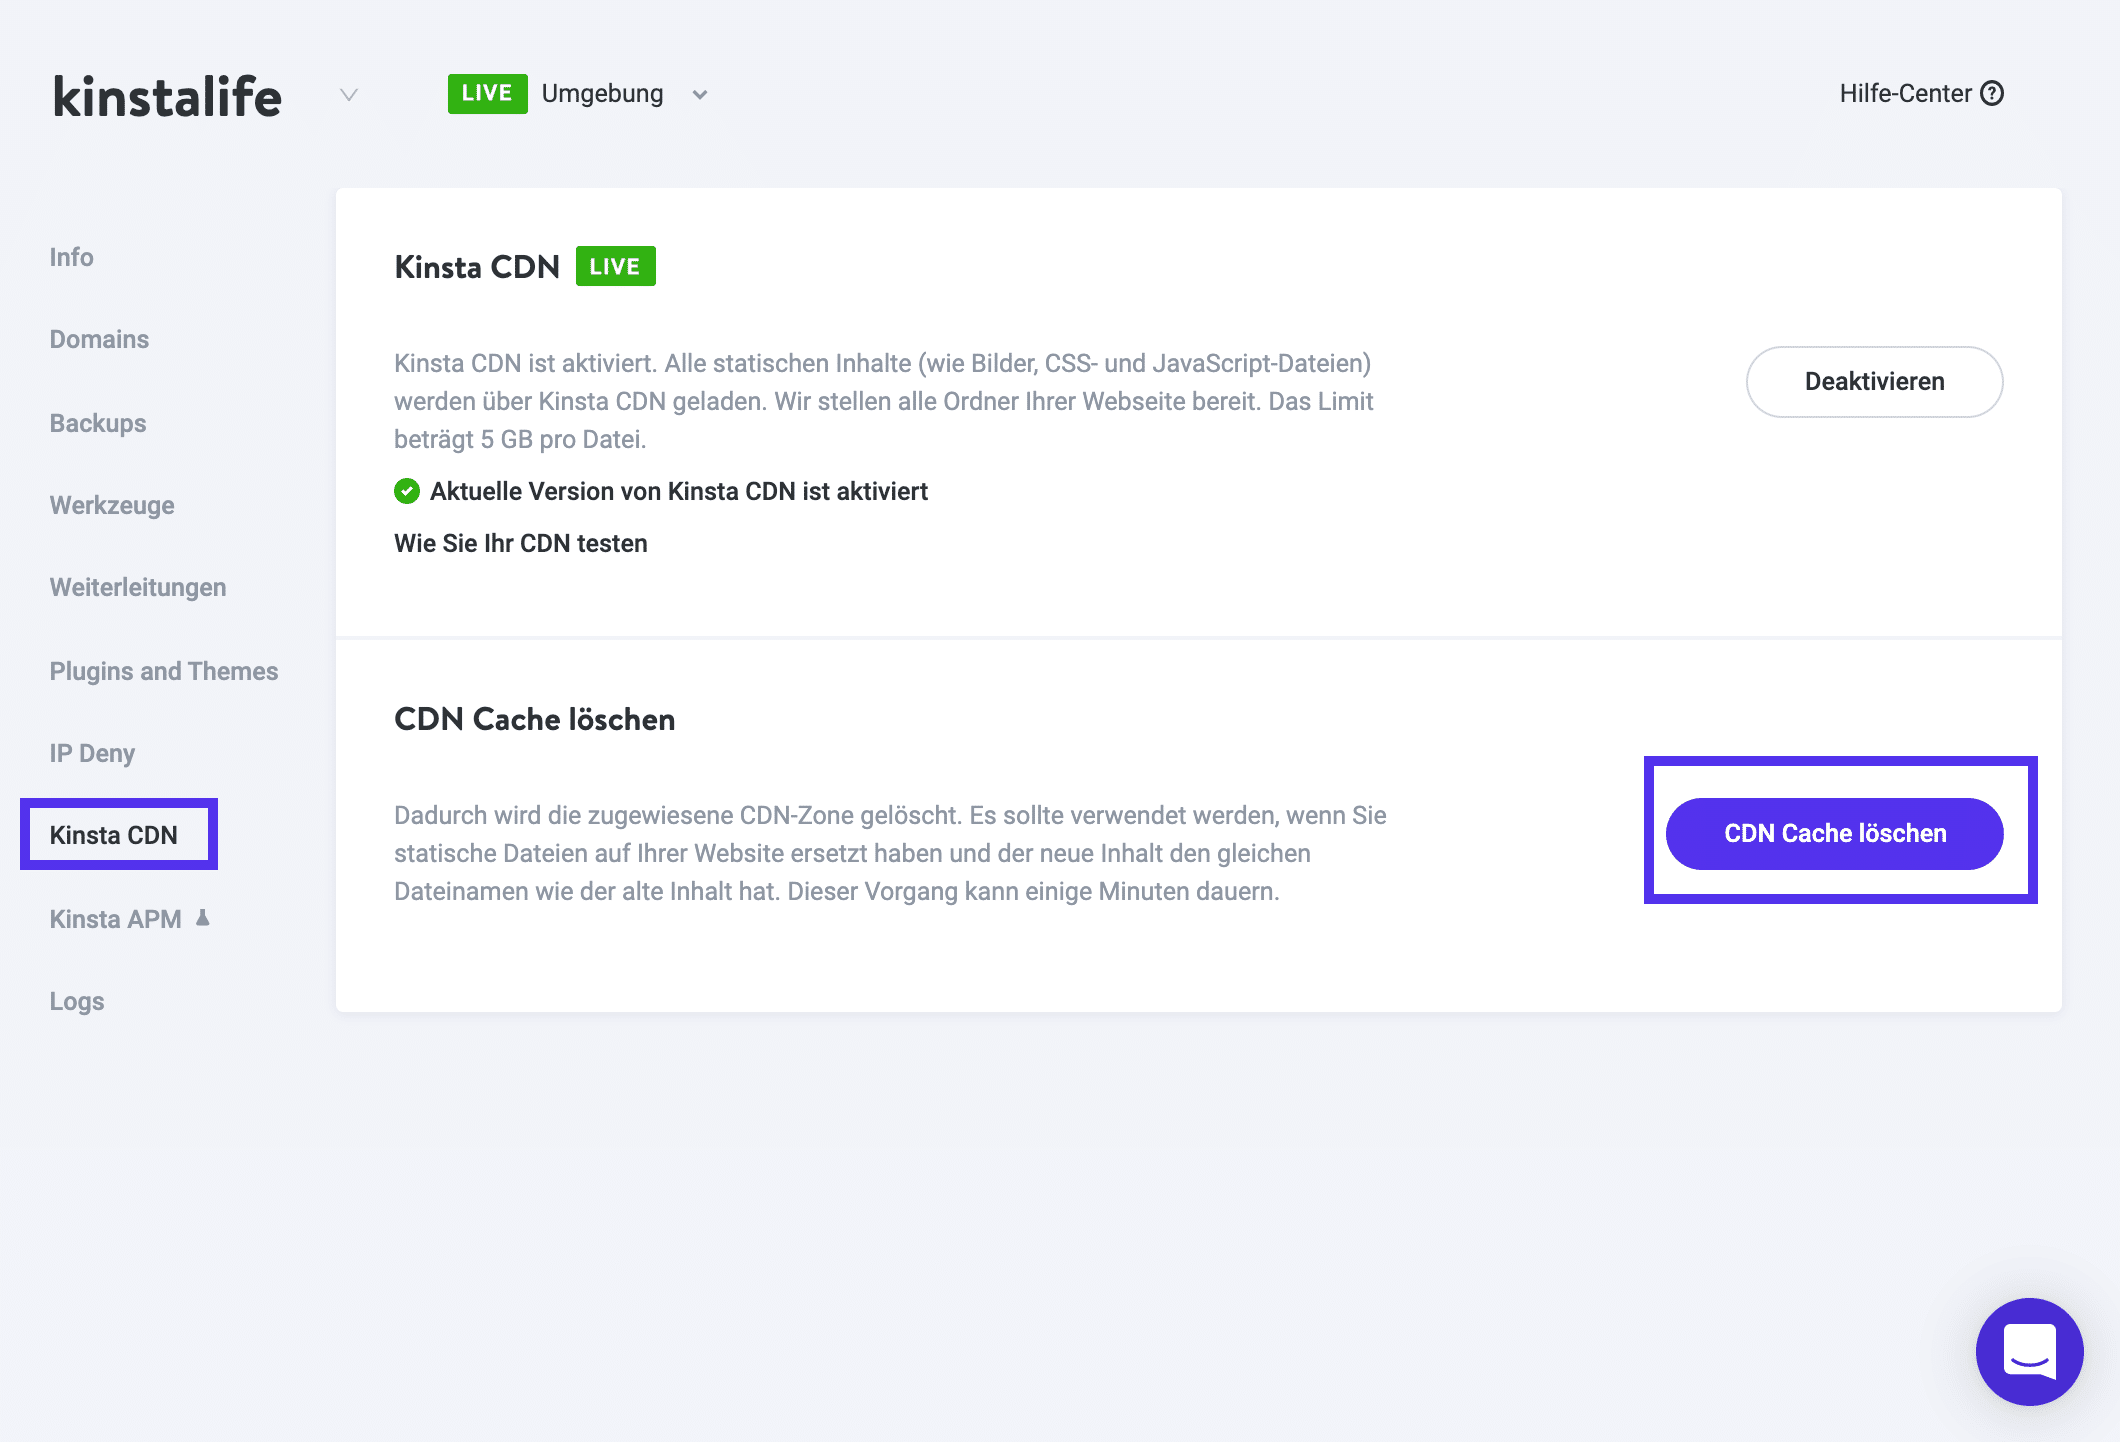Open Plugins and Themes

click(x=163, y=671)
